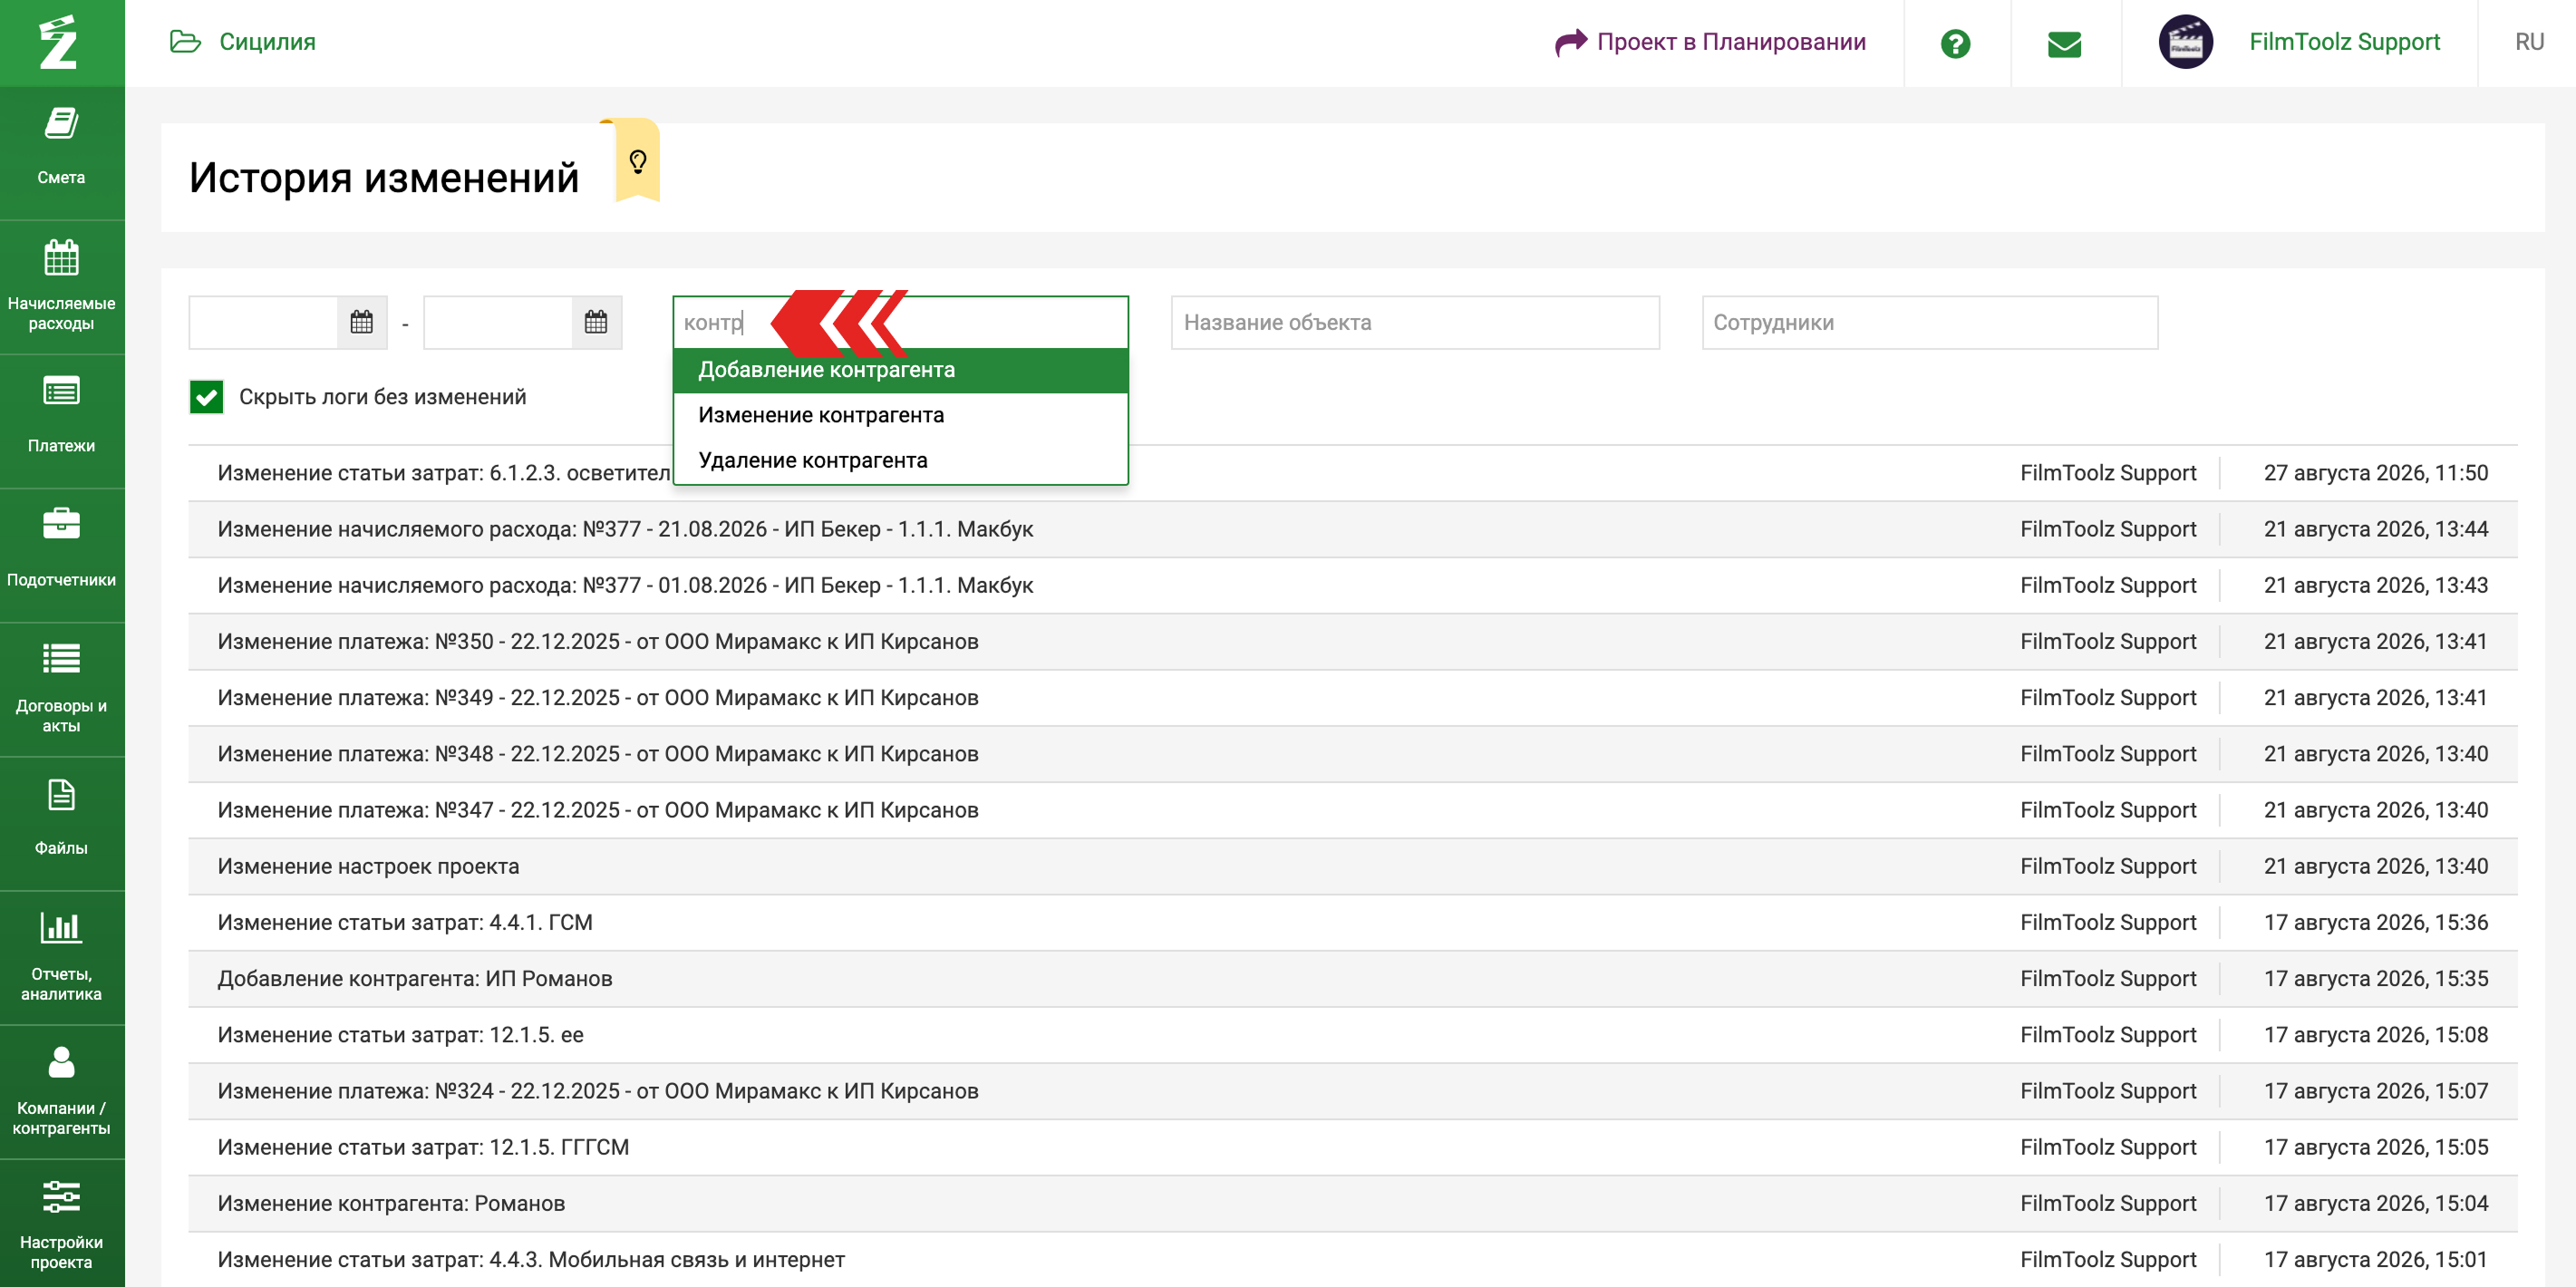Image resolution: width=2576 pixels, height=1287 pixels.
Task: Open Подотчетники briefcase section
Action: click(x=62, y=554)
